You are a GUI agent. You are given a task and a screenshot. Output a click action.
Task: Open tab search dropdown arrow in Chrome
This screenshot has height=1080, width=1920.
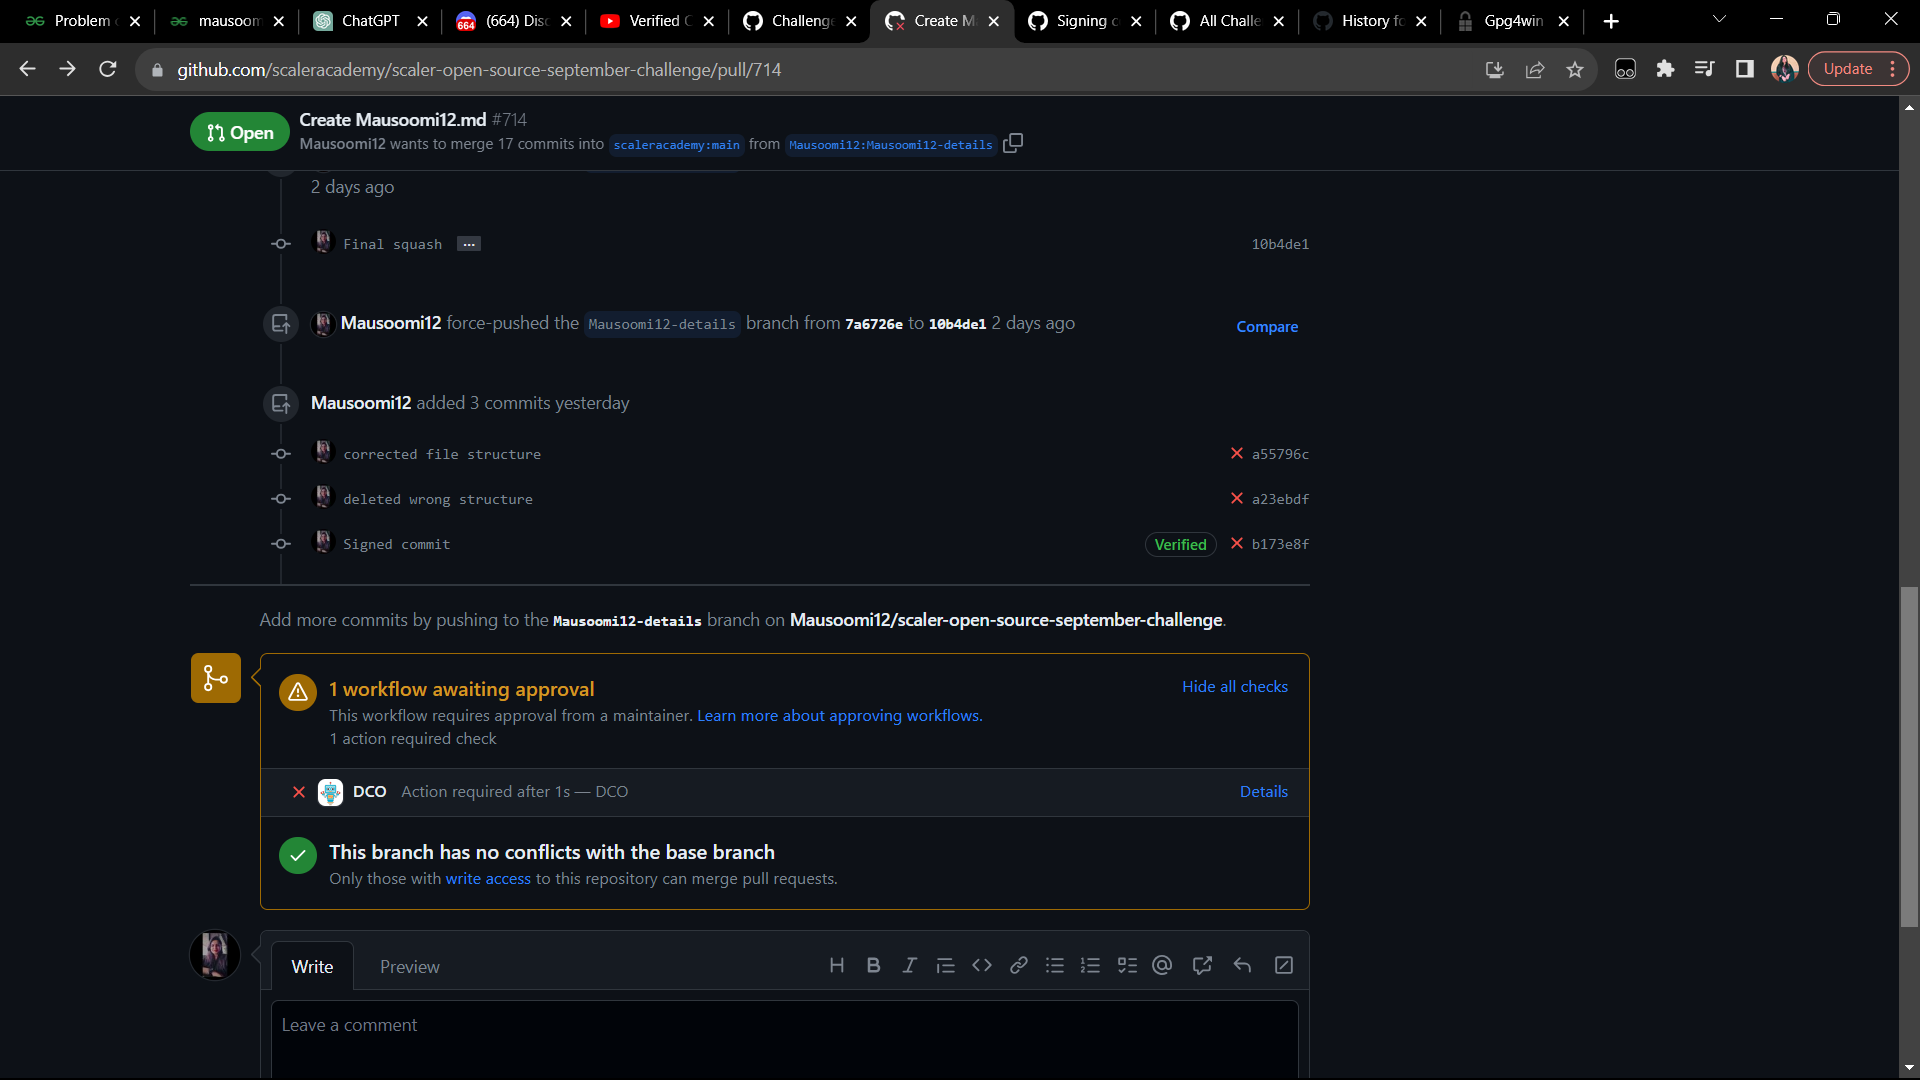(x=1719, y=20)
